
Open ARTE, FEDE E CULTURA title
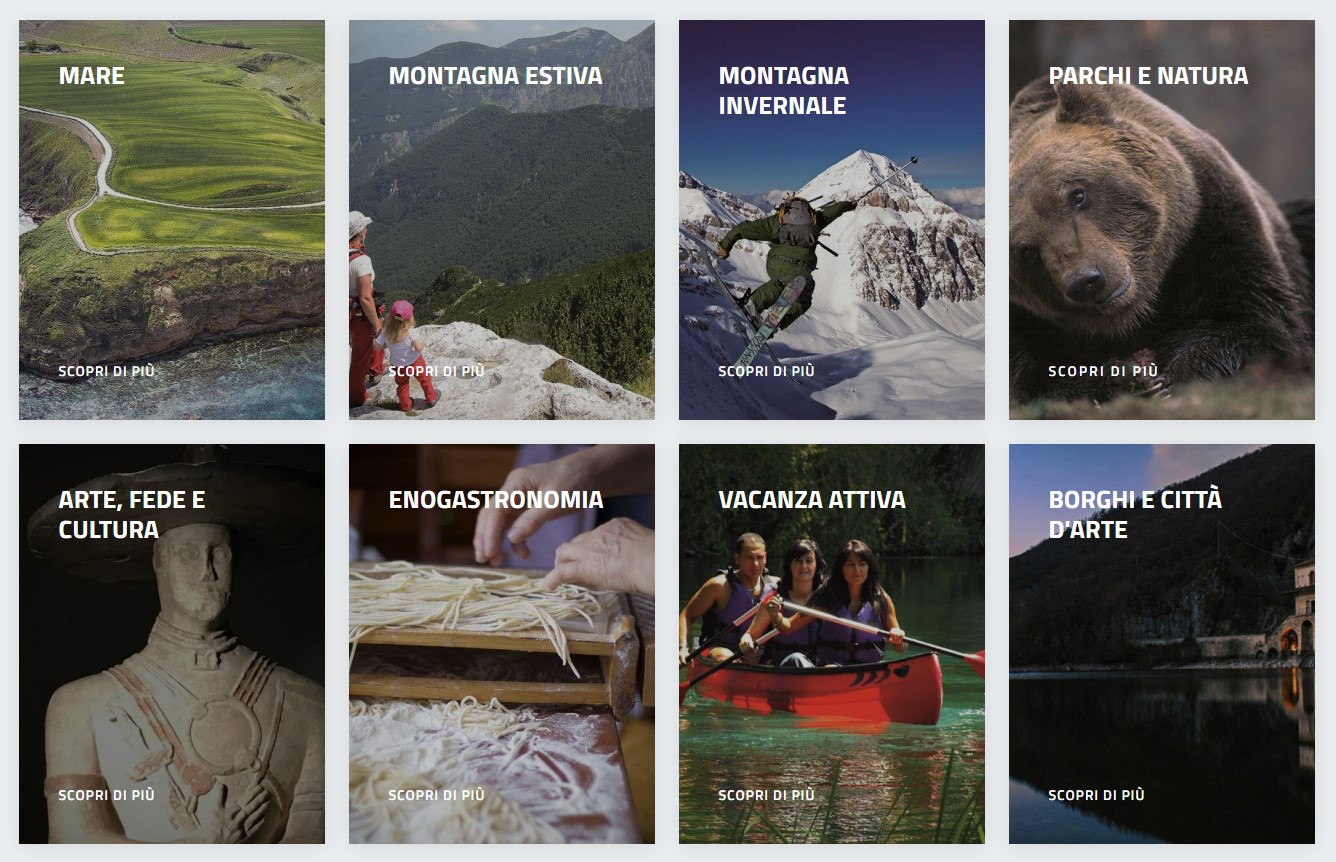pyautogui.click(x=132, y=515)
